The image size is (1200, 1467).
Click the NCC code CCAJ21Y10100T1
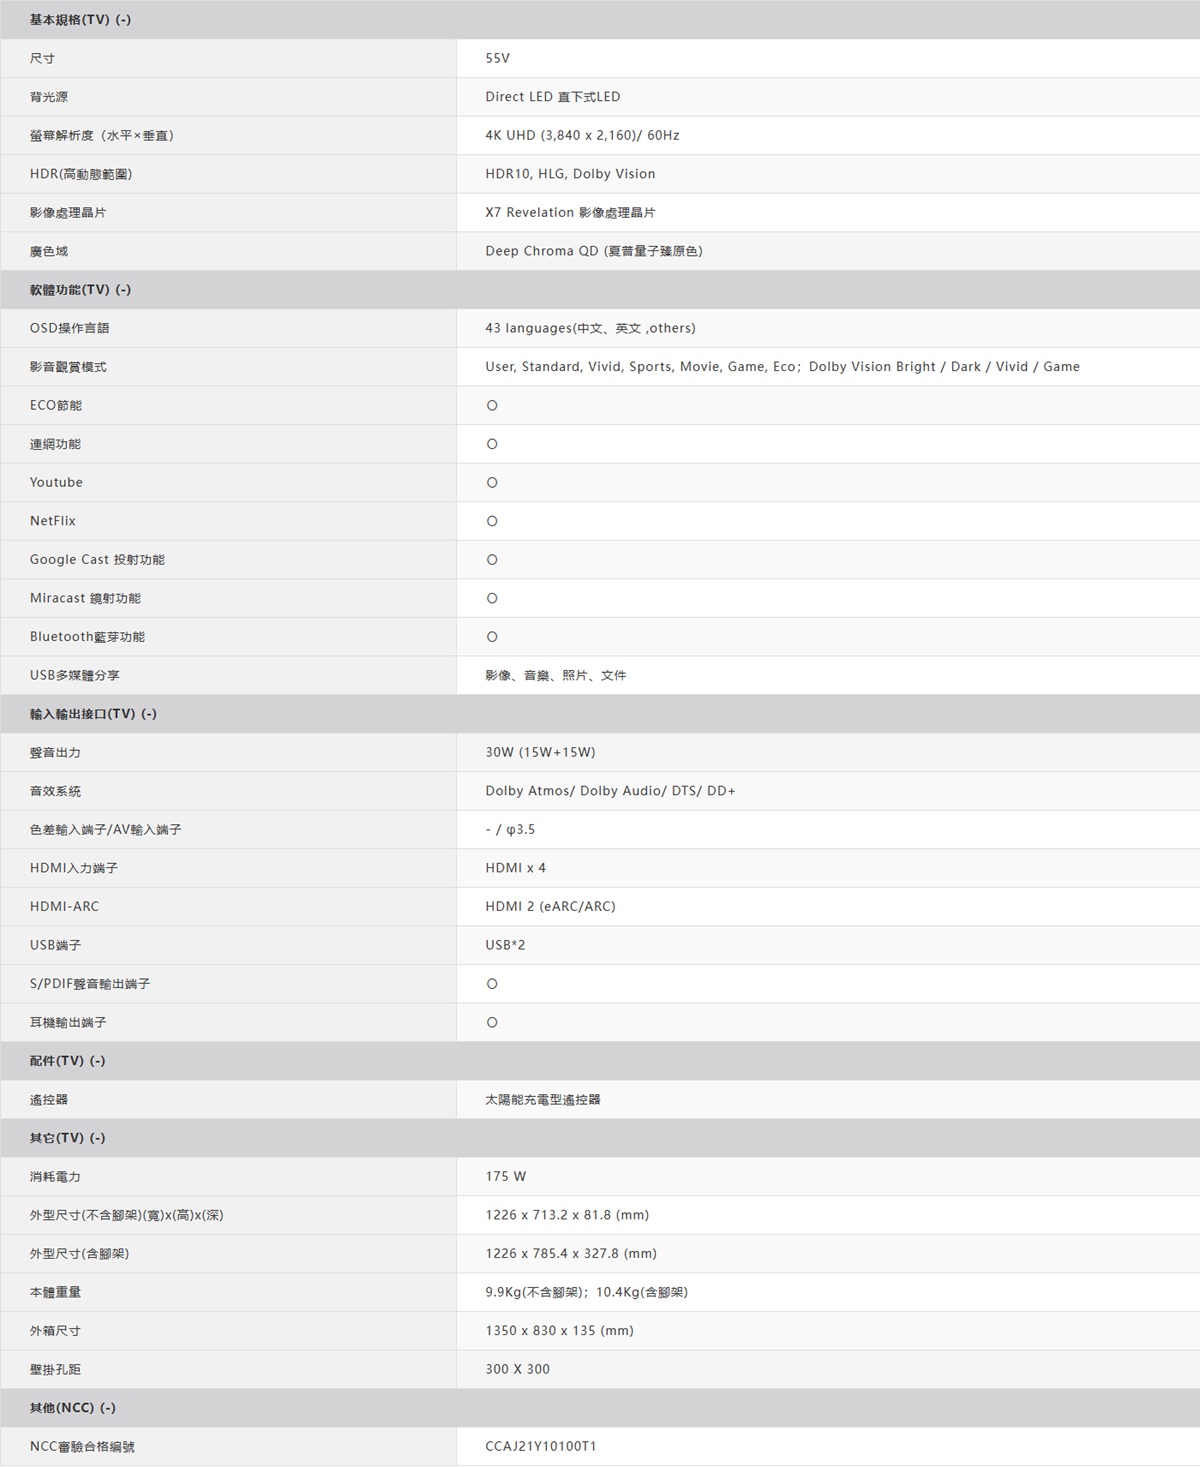[541, 1447]
